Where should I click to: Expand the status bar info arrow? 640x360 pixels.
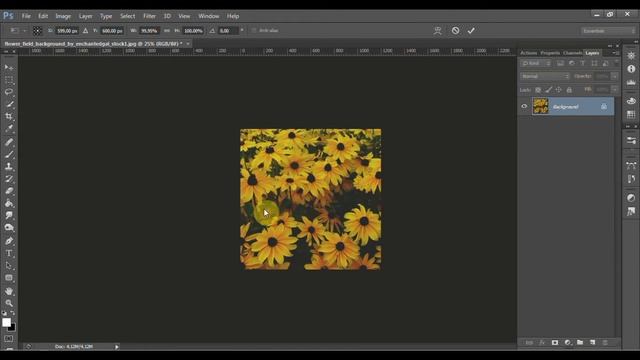click(x=117, y=347)
